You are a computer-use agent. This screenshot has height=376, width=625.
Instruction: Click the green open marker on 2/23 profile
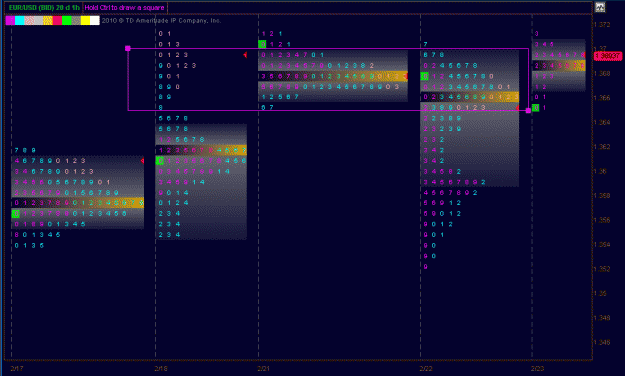[x=535, y=108]
